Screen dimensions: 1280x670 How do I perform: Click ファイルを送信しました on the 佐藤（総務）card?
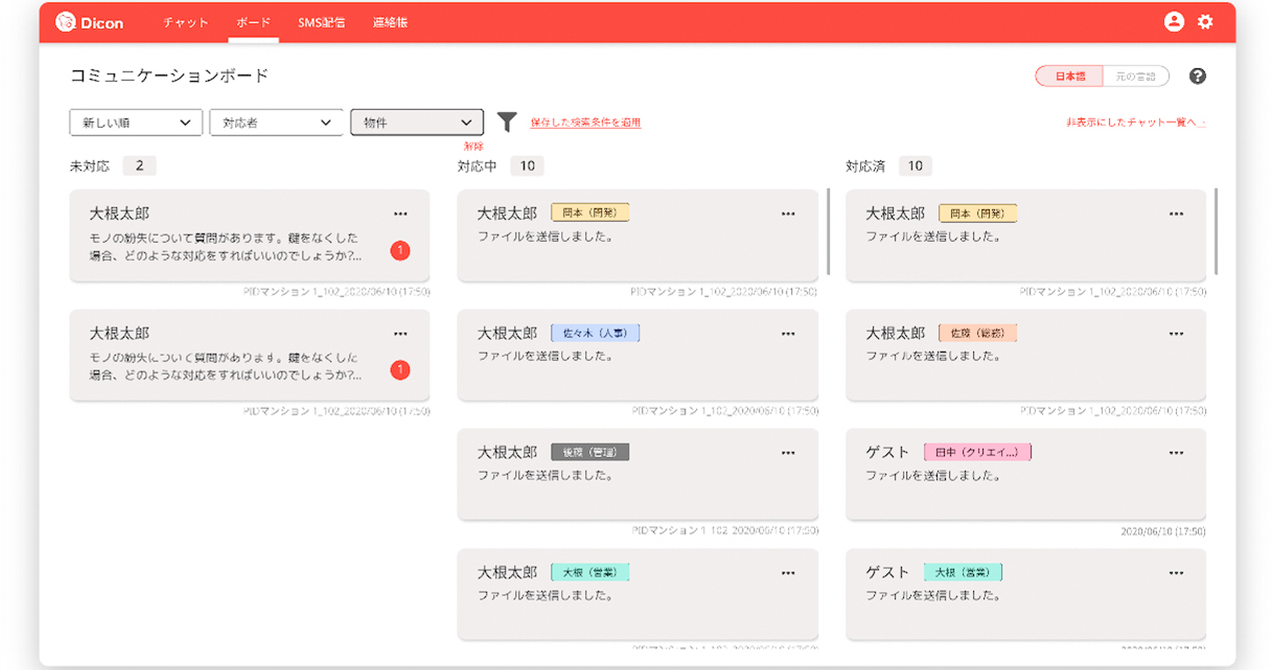pyautogui.click(x=933, y=356)
